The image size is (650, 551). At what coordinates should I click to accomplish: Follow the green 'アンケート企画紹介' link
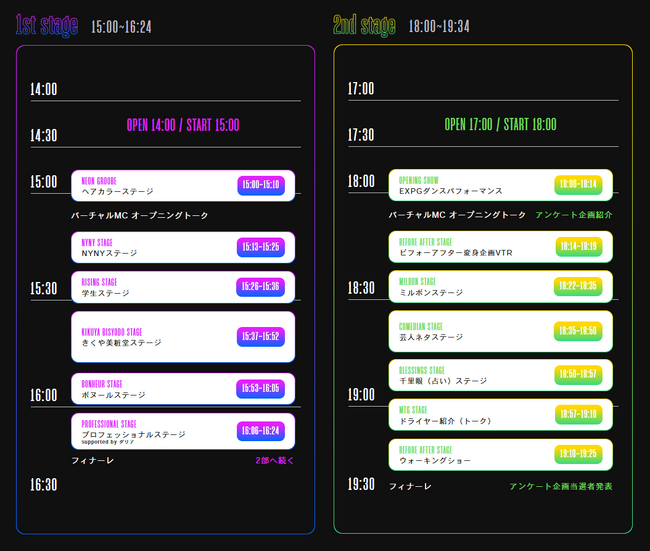coord(574,215)
